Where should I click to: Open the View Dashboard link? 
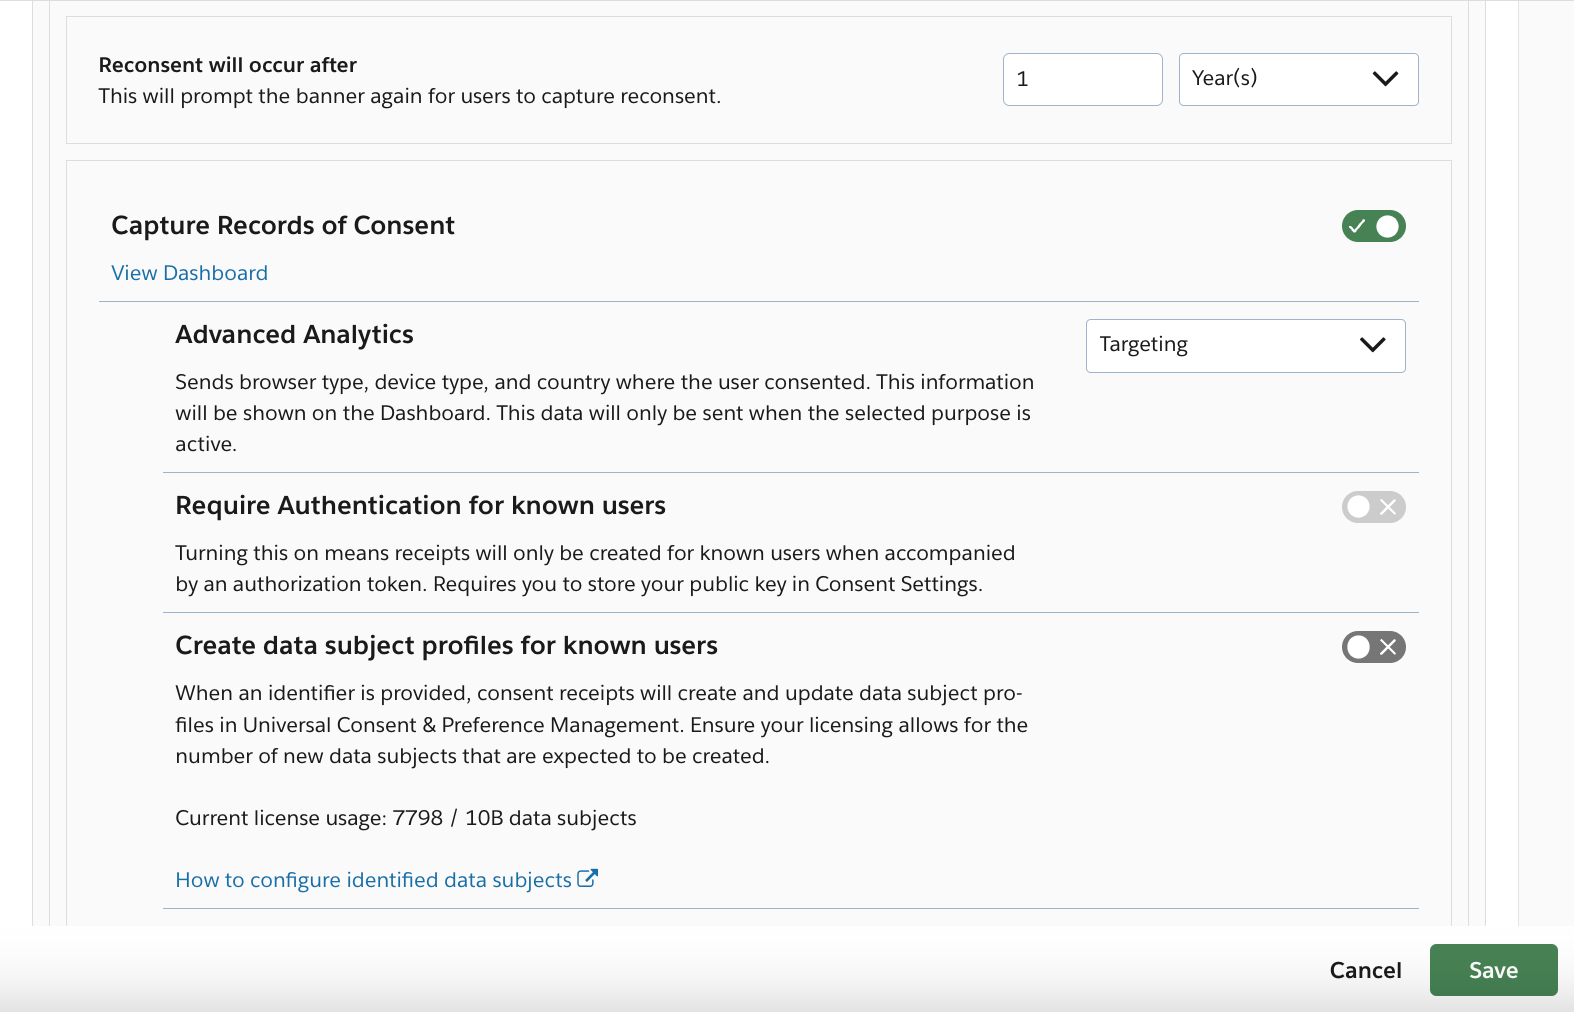189,273
